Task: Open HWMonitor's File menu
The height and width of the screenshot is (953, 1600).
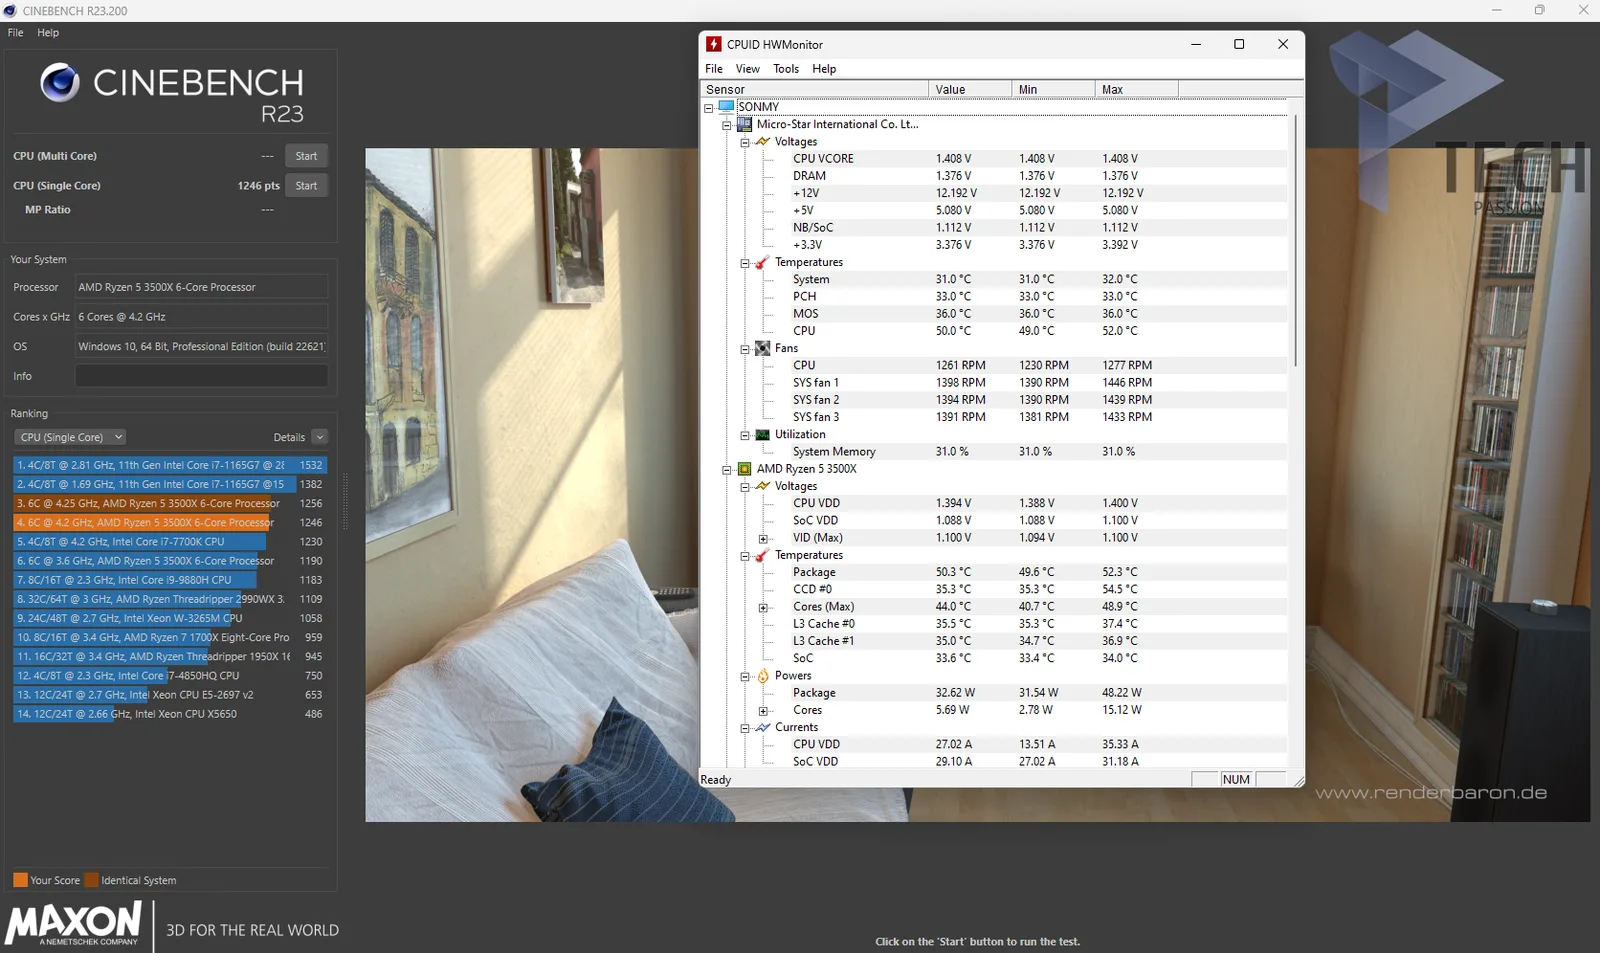Action: click(714, 69)
